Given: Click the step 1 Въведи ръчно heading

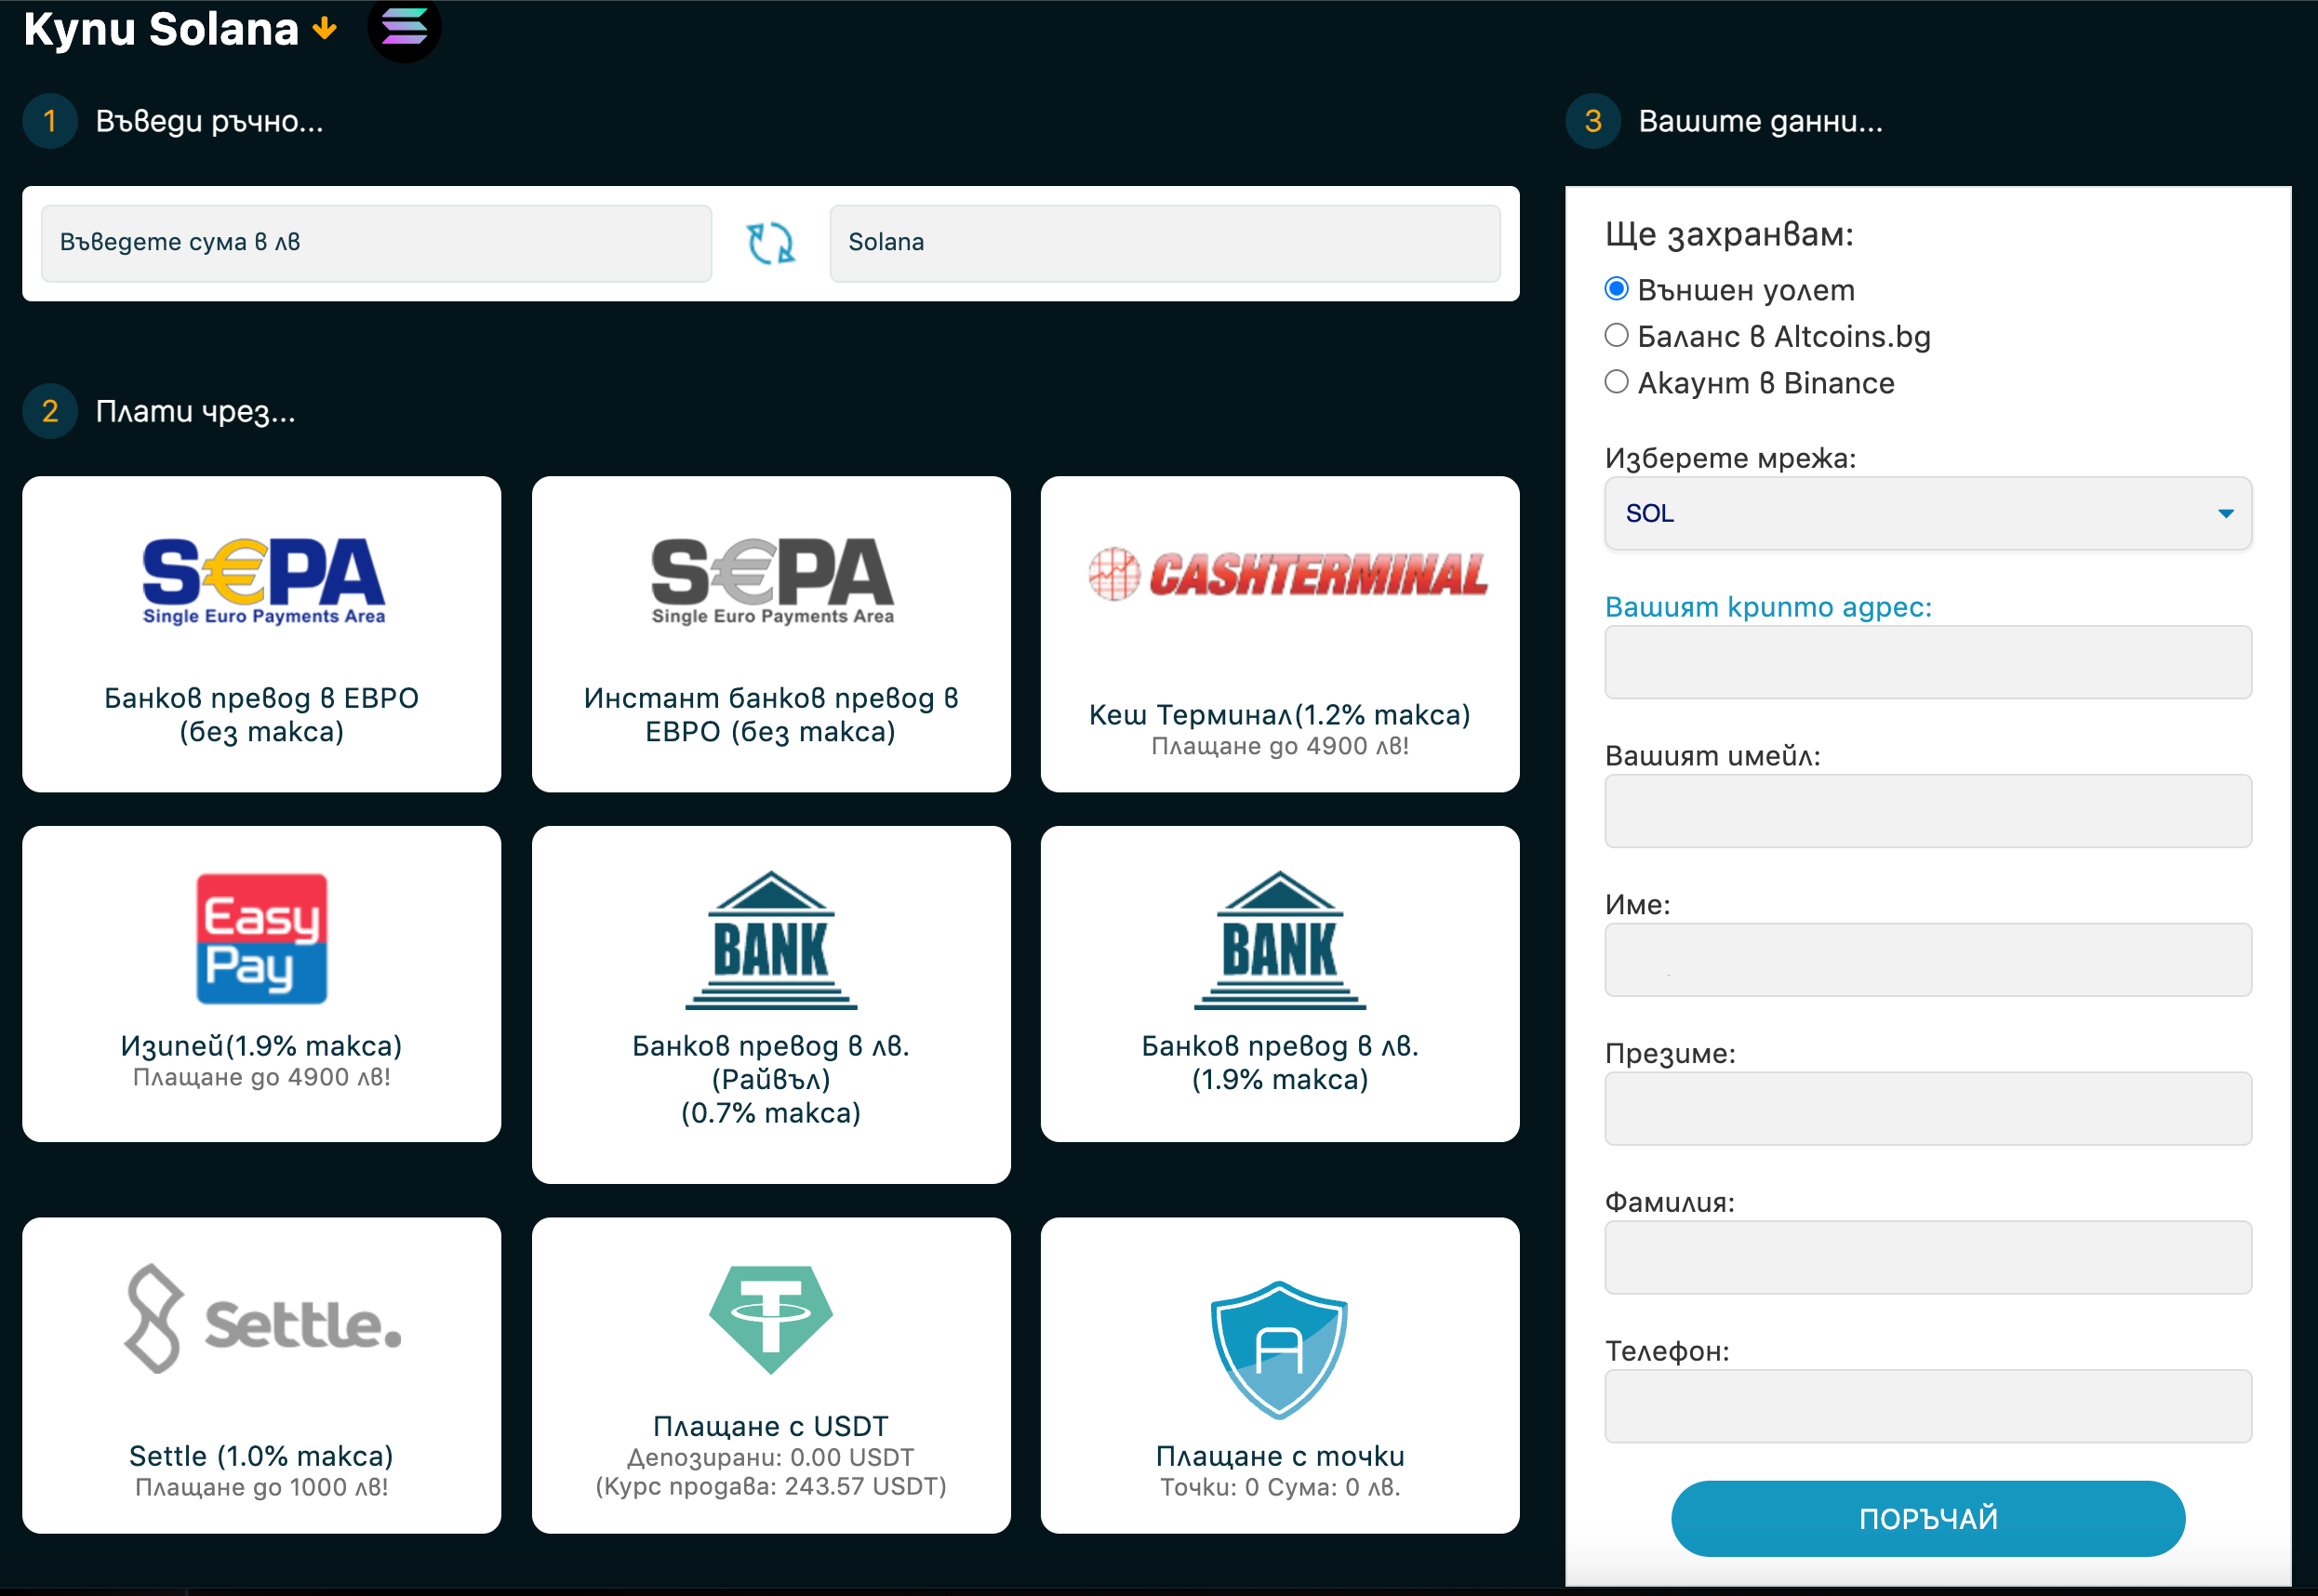Looking at the screenshot, I should [209, 121].
